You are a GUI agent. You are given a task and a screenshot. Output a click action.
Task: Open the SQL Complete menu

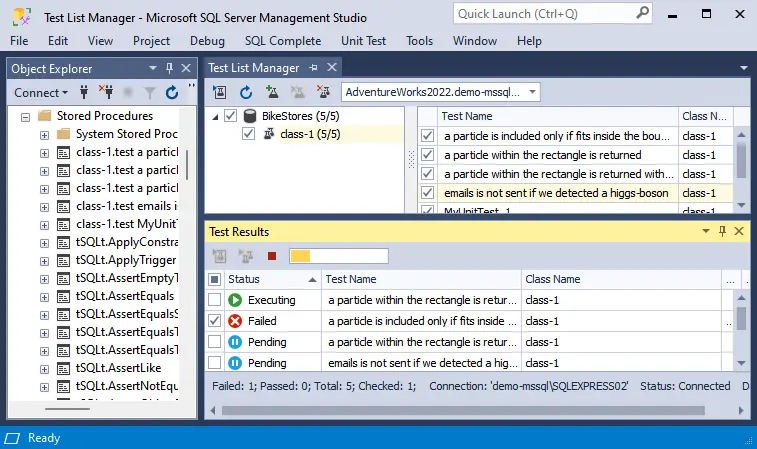click(283, 41)
